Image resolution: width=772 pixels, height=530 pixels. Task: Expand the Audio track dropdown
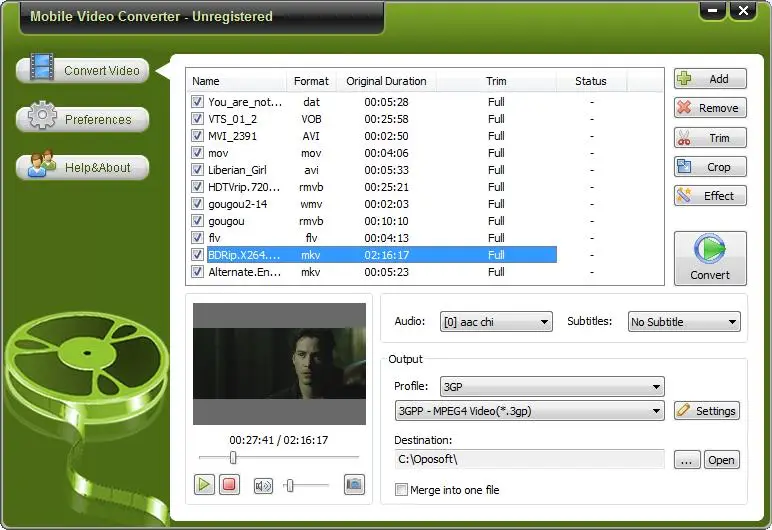click(545, 322)
